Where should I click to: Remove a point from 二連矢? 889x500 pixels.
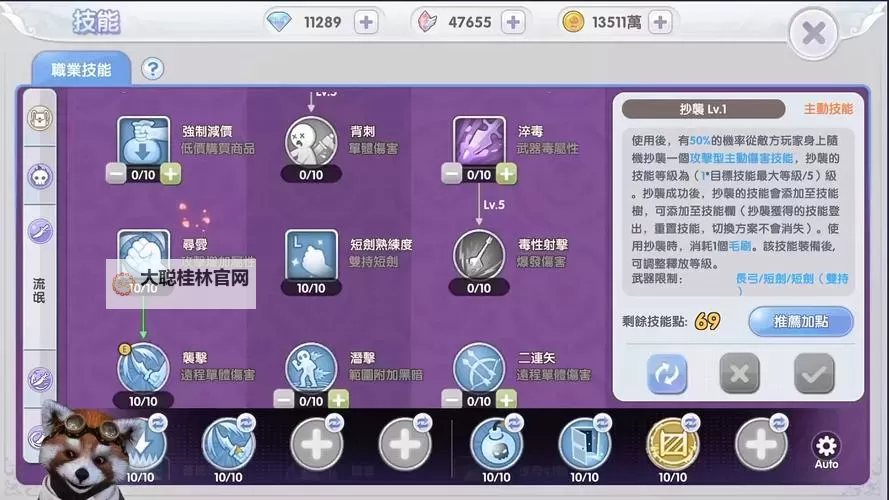(451, 400)
